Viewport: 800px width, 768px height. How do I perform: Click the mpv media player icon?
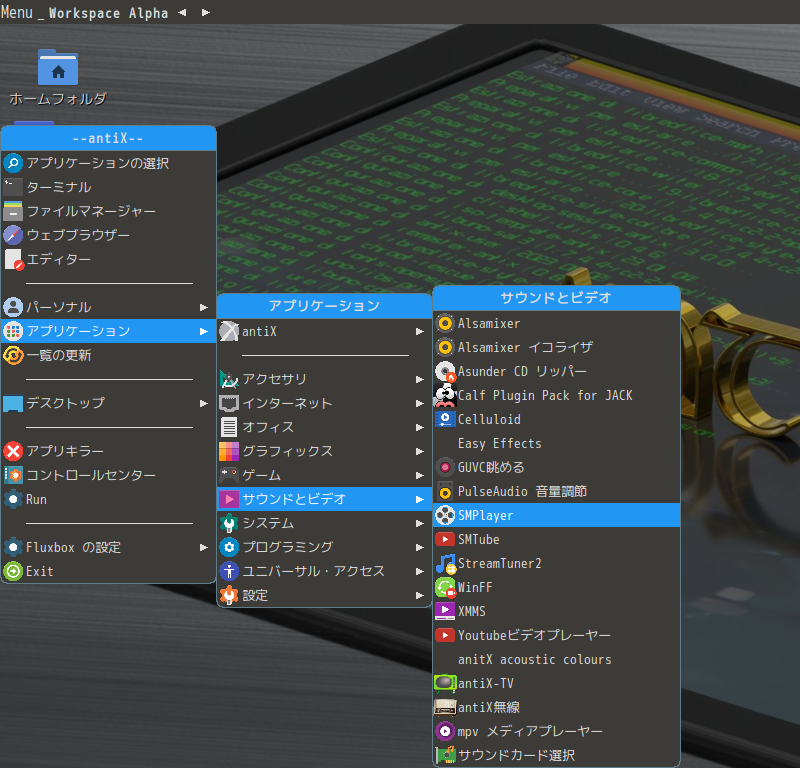pyautogui.click(x=444, y=731)
